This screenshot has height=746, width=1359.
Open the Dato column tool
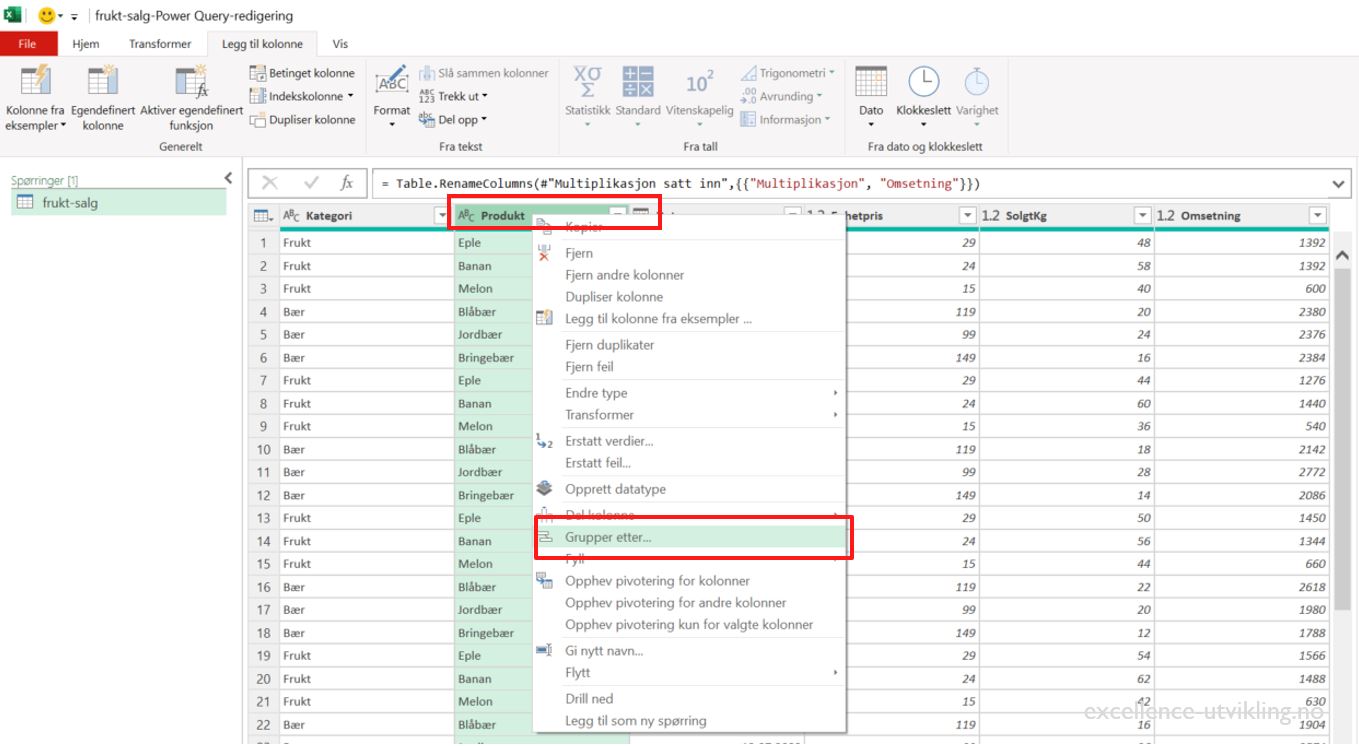[871, 97]
